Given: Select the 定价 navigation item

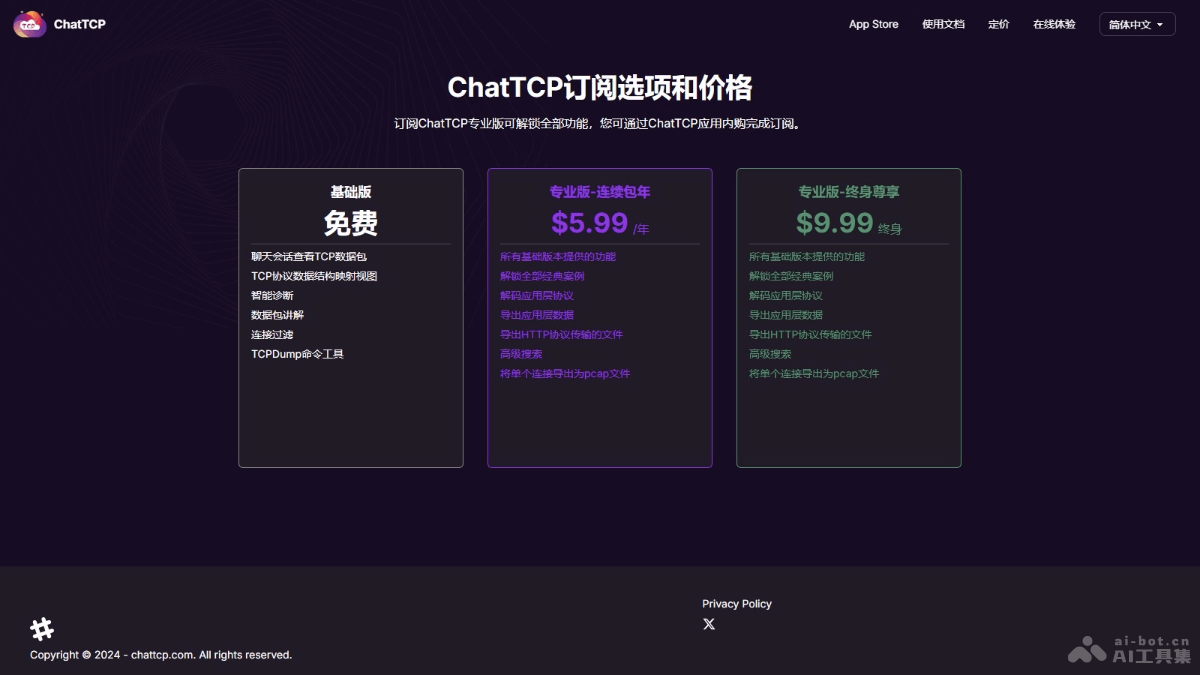Looking at the screenshot, I should point(998,24).
